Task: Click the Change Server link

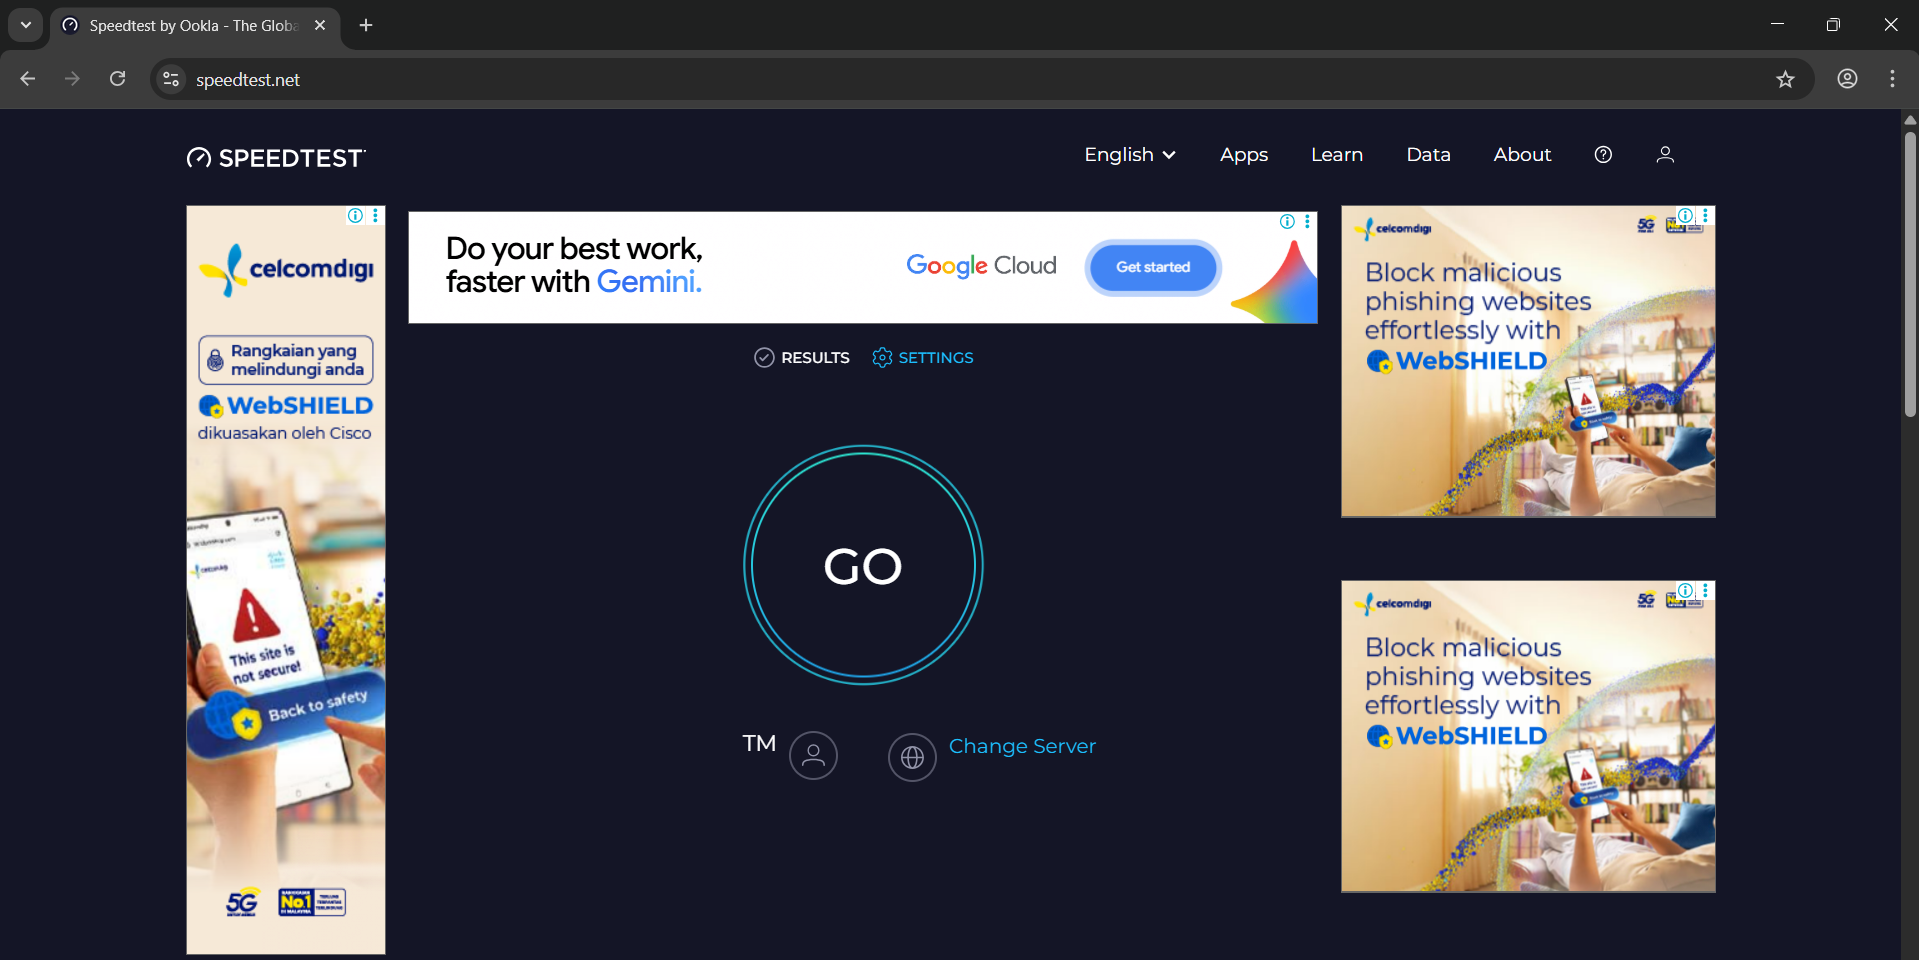Action: (1022, 747)
